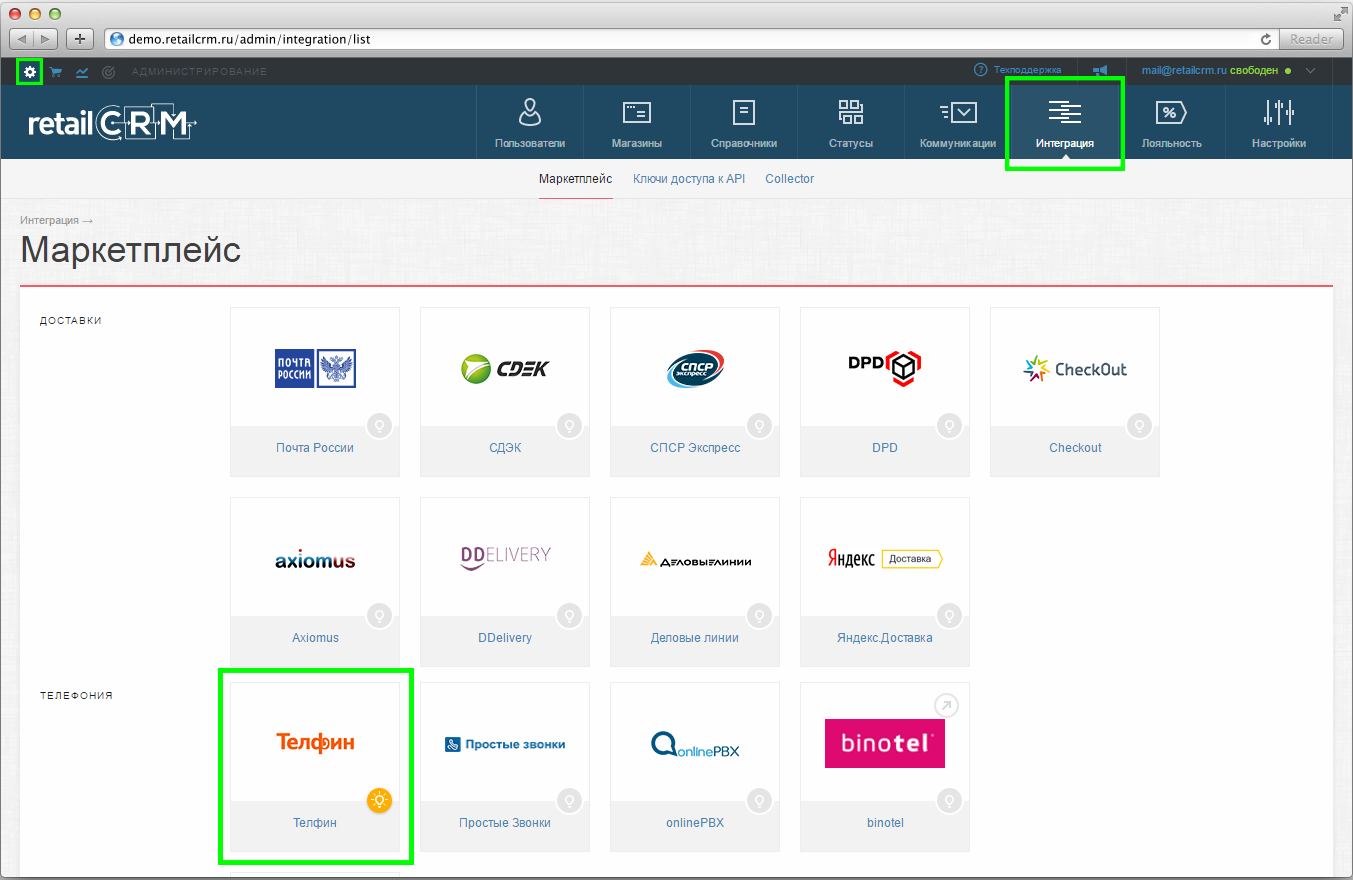Open the Почта России logo tile

pos(315,368)
